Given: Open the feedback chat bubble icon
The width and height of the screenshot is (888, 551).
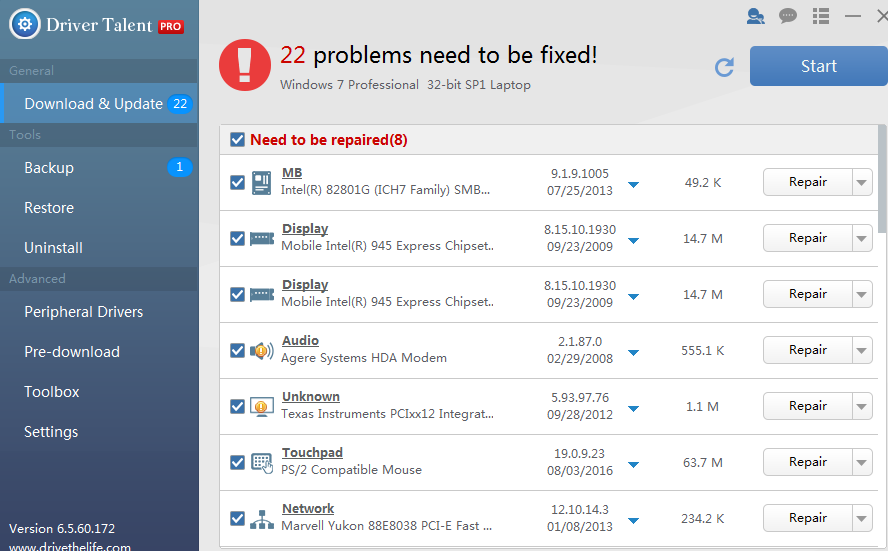Looking at the screenshot, I should click(x=787, y=16).
